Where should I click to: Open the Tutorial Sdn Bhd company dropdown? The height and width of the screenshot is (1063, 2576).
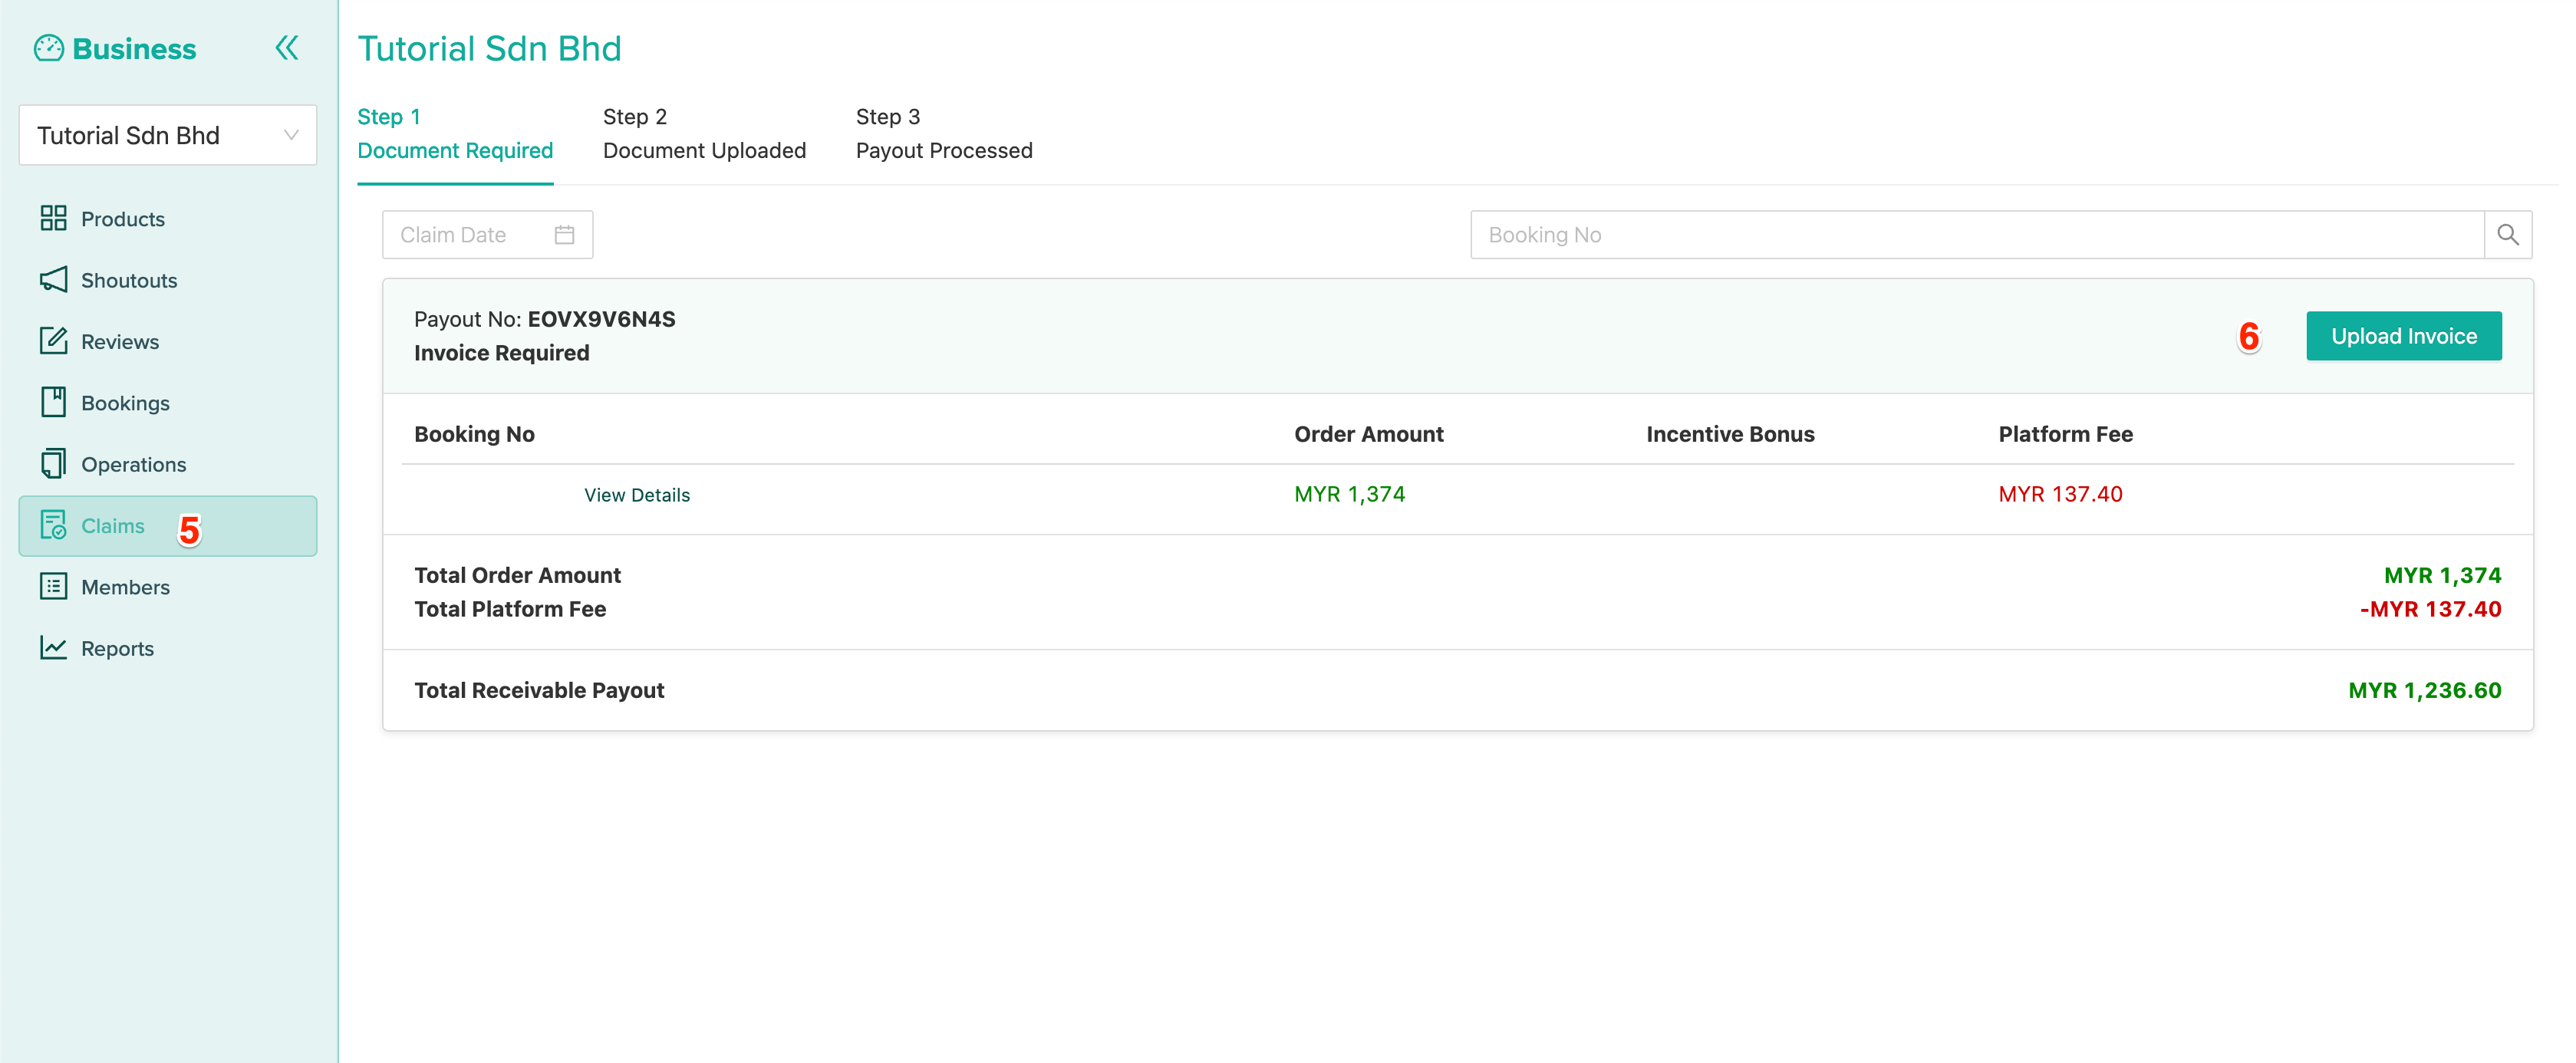[168, 135]
